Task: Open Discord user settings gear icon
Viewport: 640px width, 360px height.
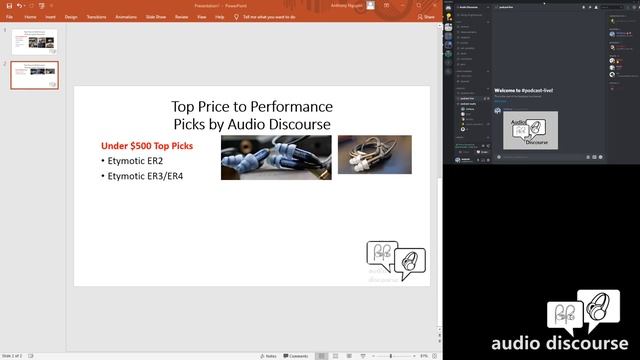Action: click(x=488, y=160)
